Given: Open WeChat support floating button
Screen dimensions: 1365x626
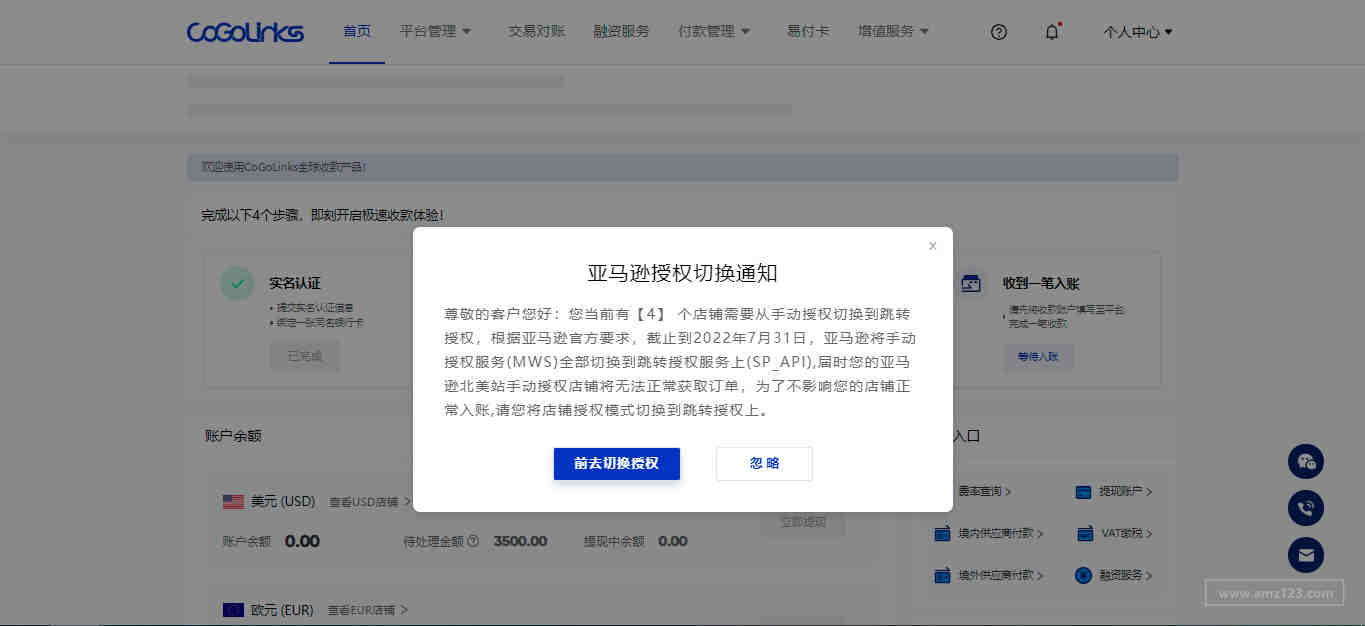Looking at the screenshot, I should [1305, 461].
